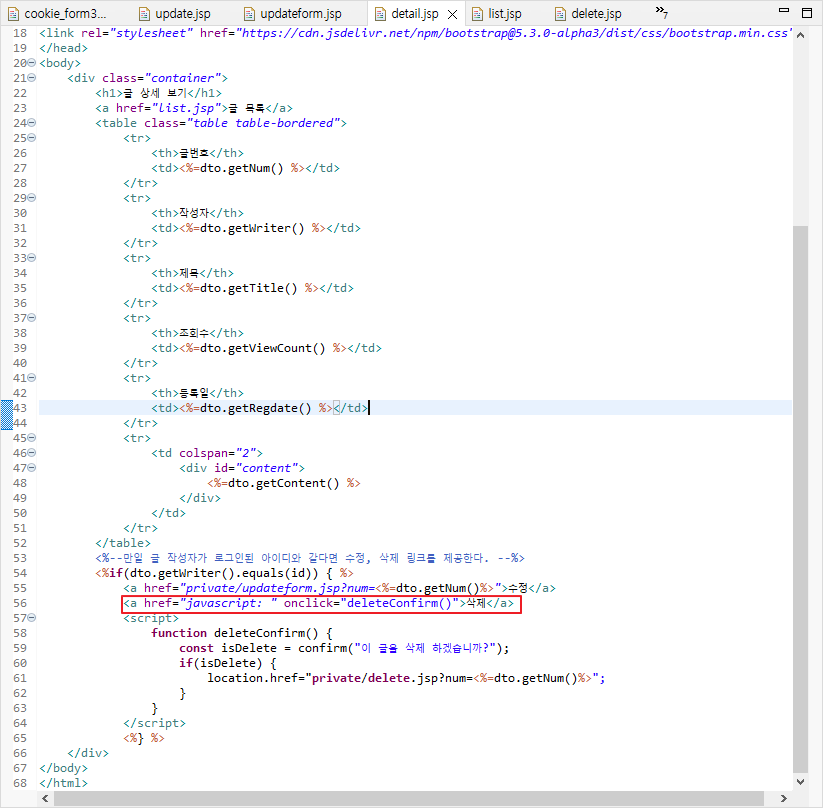Viewport: 823px width, 808px height.
Task: Click the JSP comment at line 53
Action: click(x=310, y=558)
